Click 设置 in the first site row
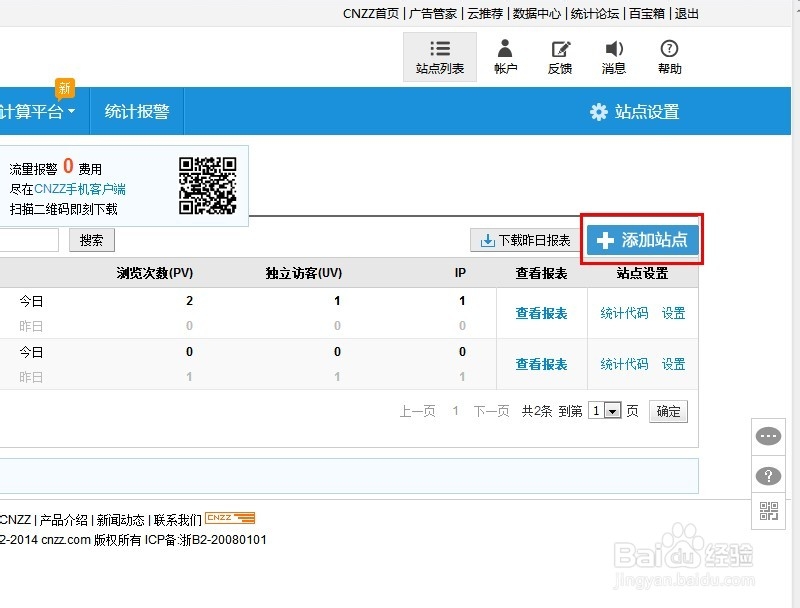The width and height of the screenshot is (800, 608). [x=673, y=313]
